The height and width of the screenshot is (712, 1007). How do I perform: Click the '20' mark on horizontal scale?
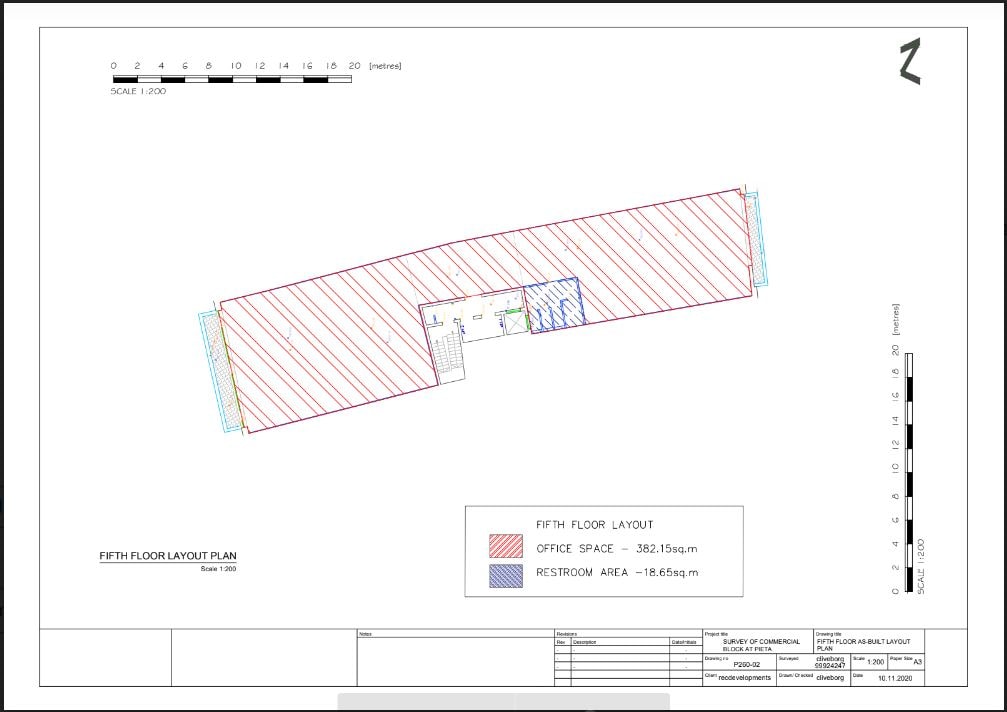tap(355, 65)
